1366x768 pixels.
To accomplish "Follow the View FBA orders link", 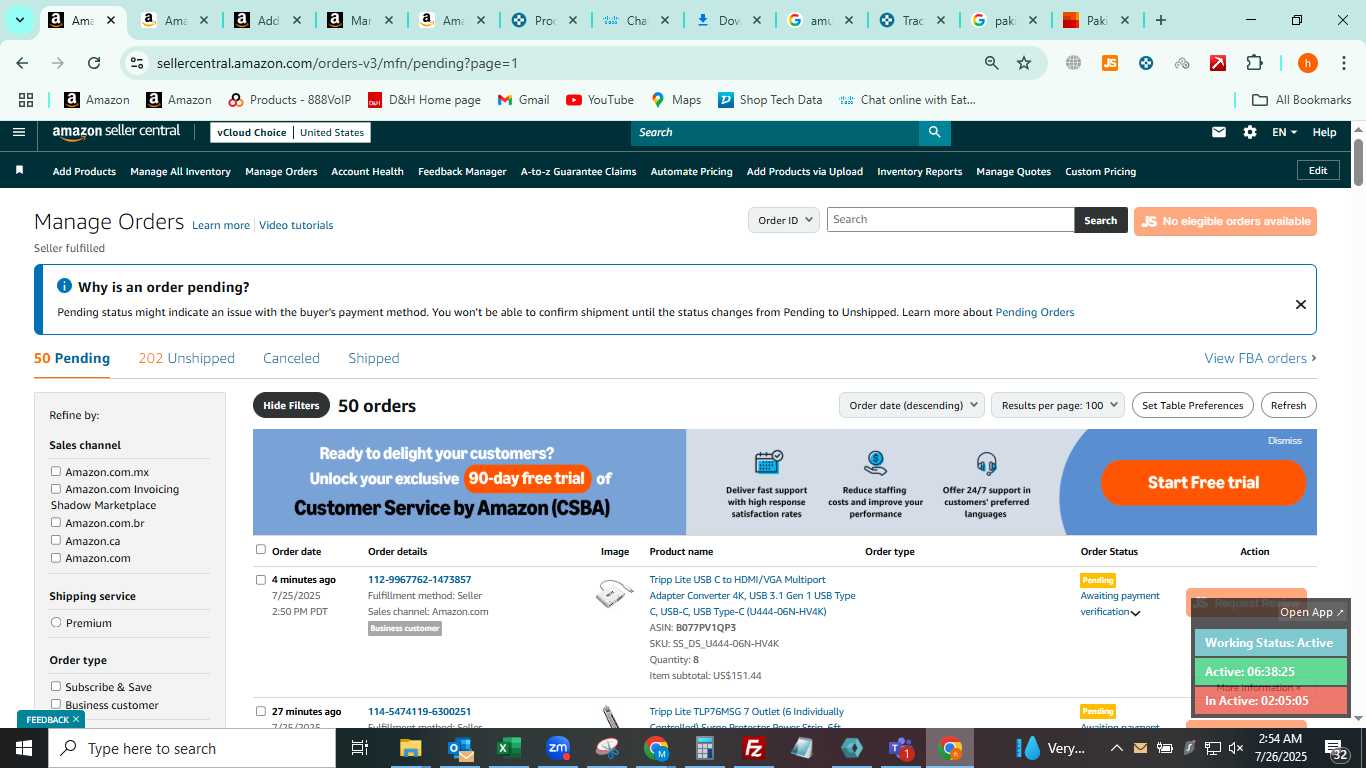I will coord(1260,358).
